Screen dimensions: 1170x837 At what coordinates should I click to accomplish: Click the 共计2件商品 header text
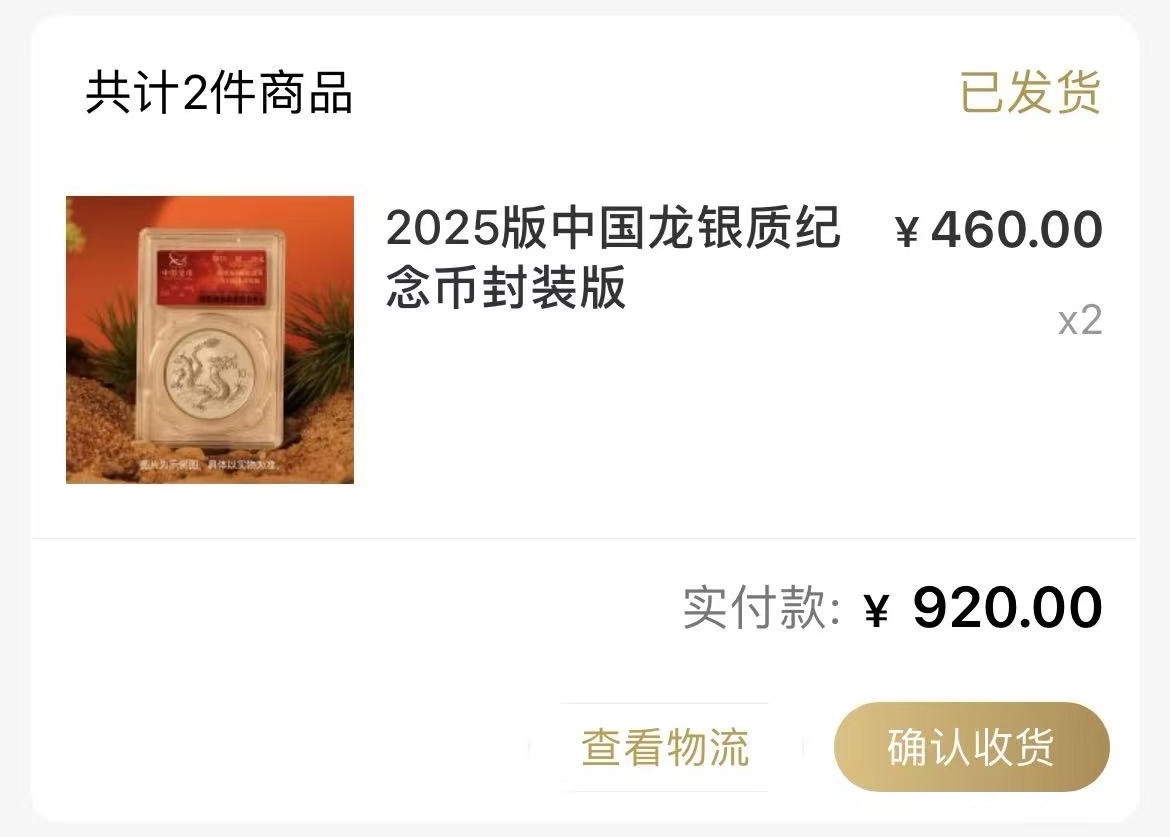coord(219,93)
